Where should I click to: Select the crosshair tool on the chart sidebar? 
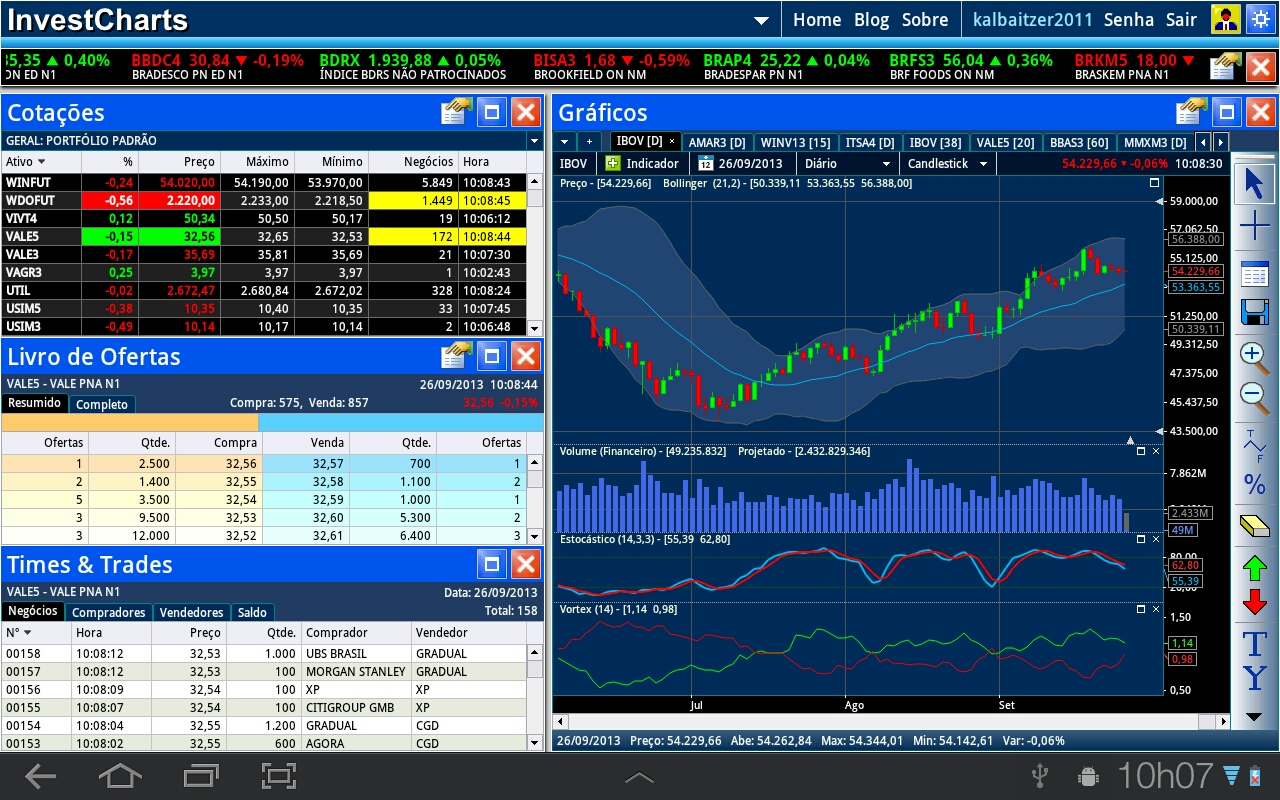click(1255, 226)
